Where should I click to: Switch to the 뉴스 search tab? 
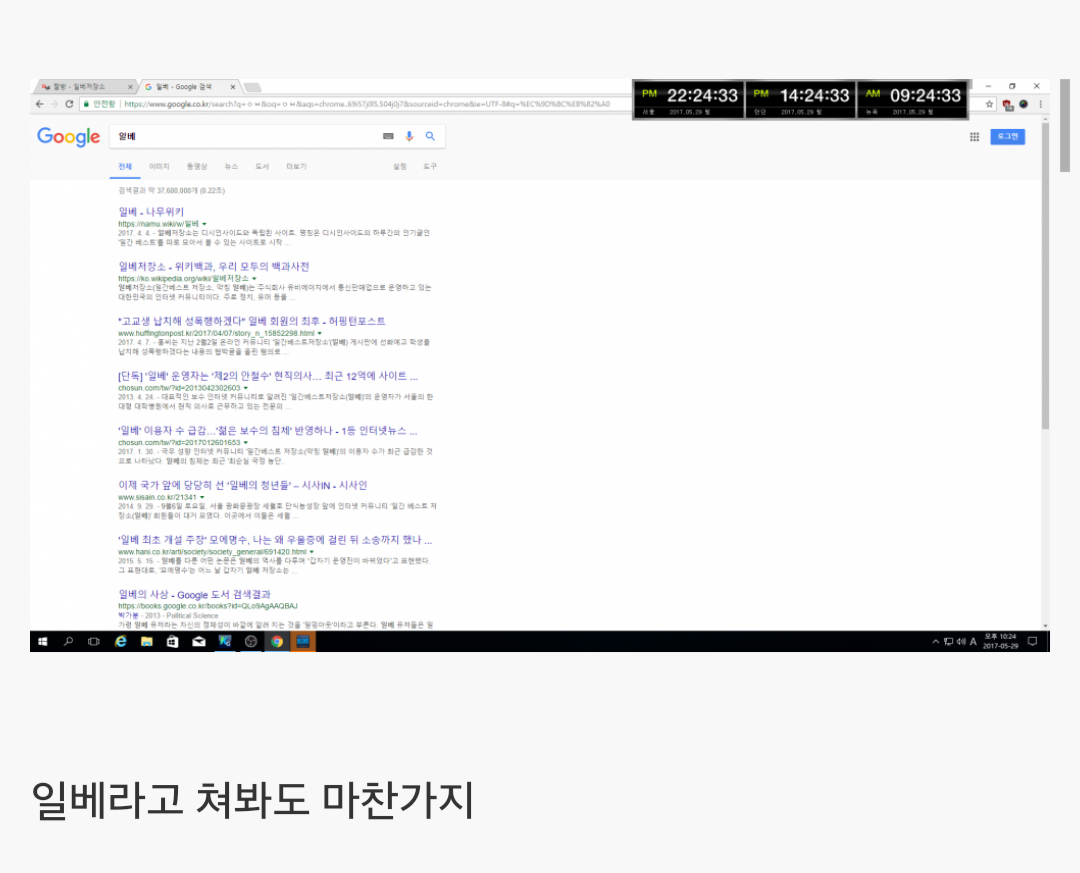(231, 167)
